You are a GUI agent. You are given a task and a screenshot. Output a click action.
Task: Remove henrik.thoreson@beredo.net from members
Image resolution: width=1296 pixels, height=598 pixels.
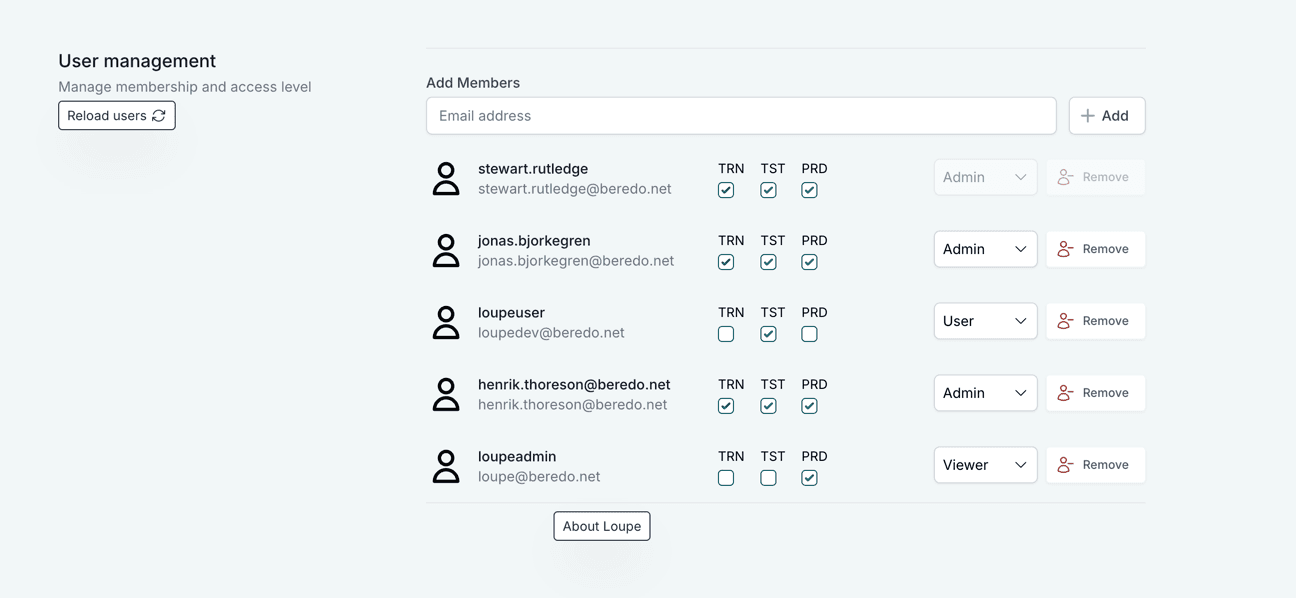click(1095, 393)
